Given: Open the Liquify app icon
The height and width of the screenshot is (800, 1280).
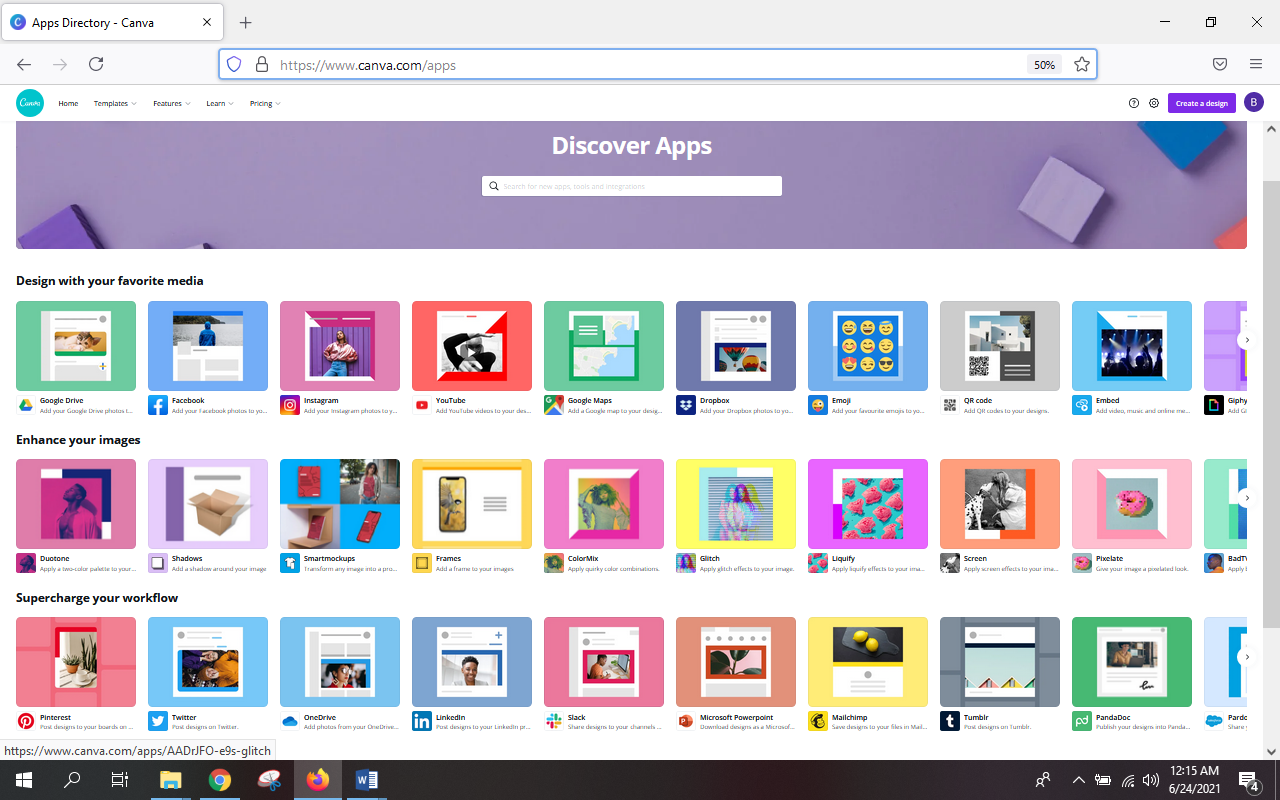Looking at the screenshot, I should [x=818, y=563].
